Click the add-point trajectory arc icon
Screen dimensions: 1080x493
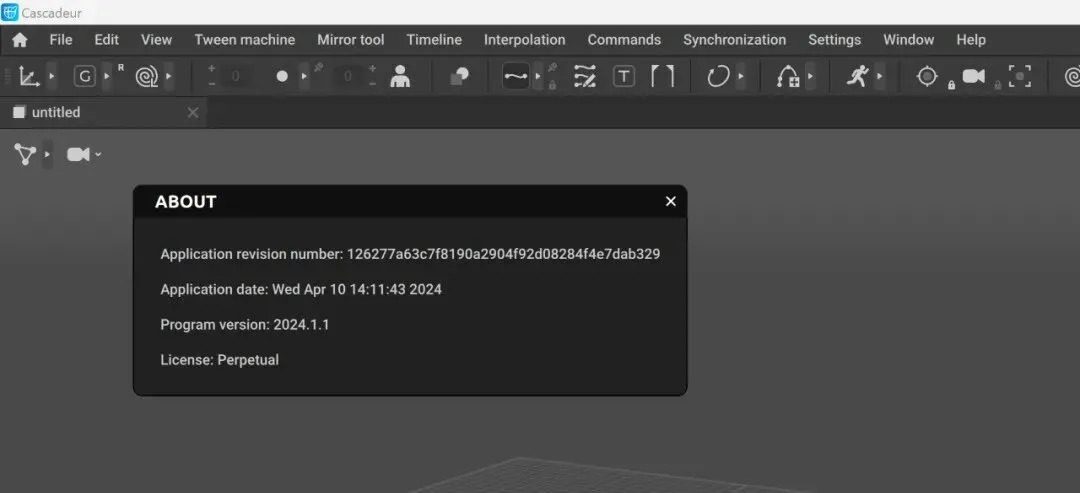788,76
